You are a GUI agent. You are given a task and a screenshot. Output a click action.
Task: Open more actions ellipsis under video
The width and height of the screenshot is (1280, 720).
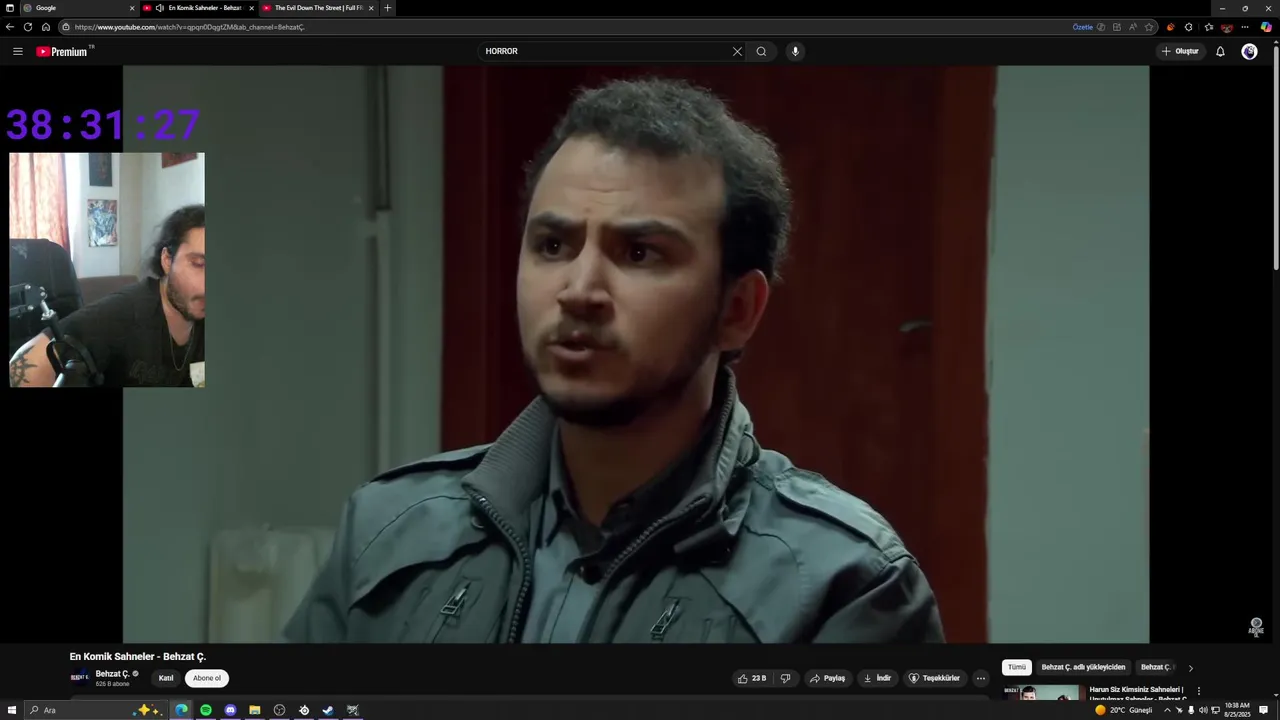click(981, 678)
